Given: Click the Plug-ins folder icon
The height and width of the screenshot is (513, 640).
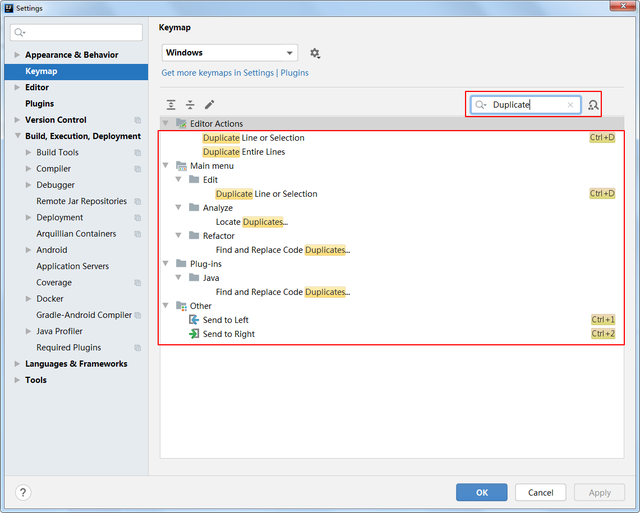Looking at the screenshot, I should coord(181,264).
